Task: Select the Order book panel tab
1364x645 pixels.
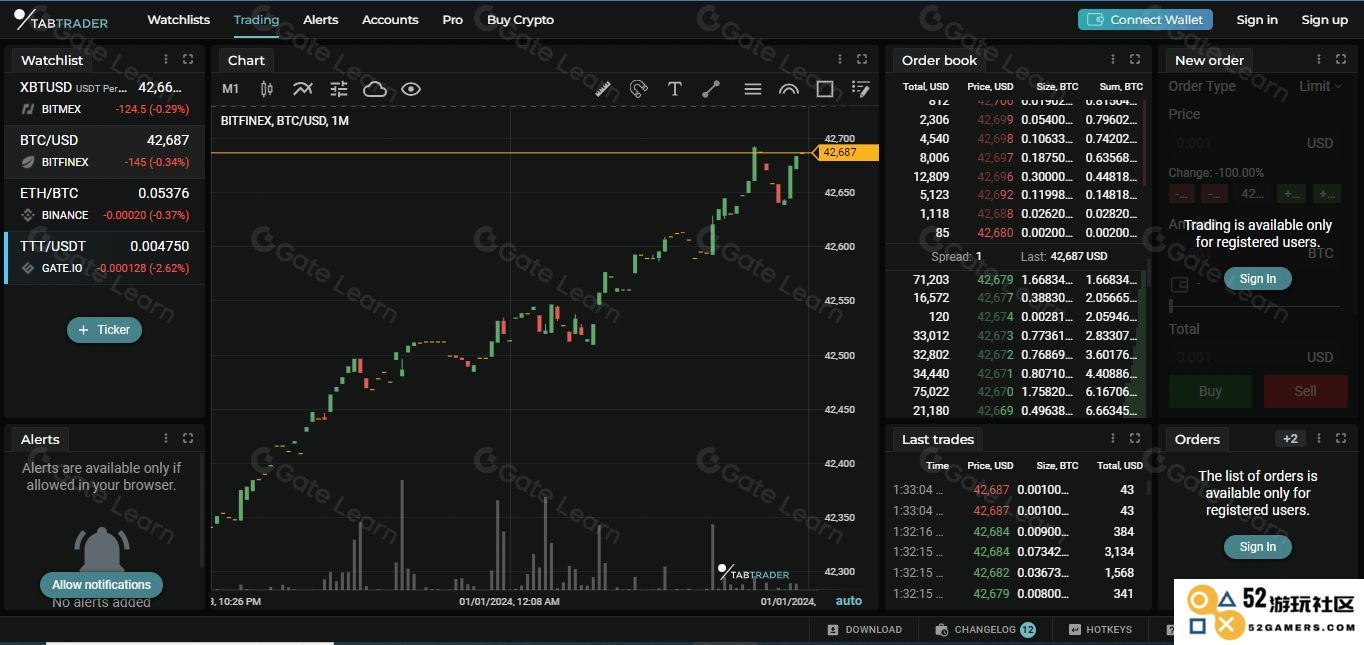Action: click(939, 60)
